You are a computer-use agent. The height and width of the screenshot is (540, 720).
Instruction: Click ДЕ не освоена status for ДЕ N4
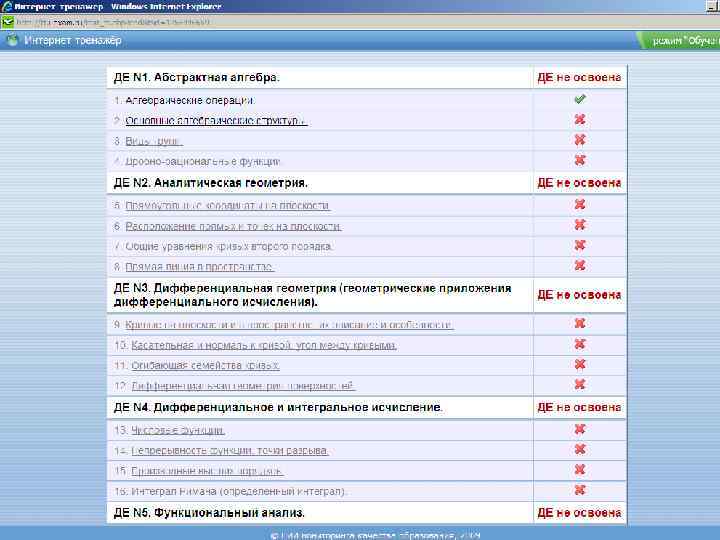[579, 407]
